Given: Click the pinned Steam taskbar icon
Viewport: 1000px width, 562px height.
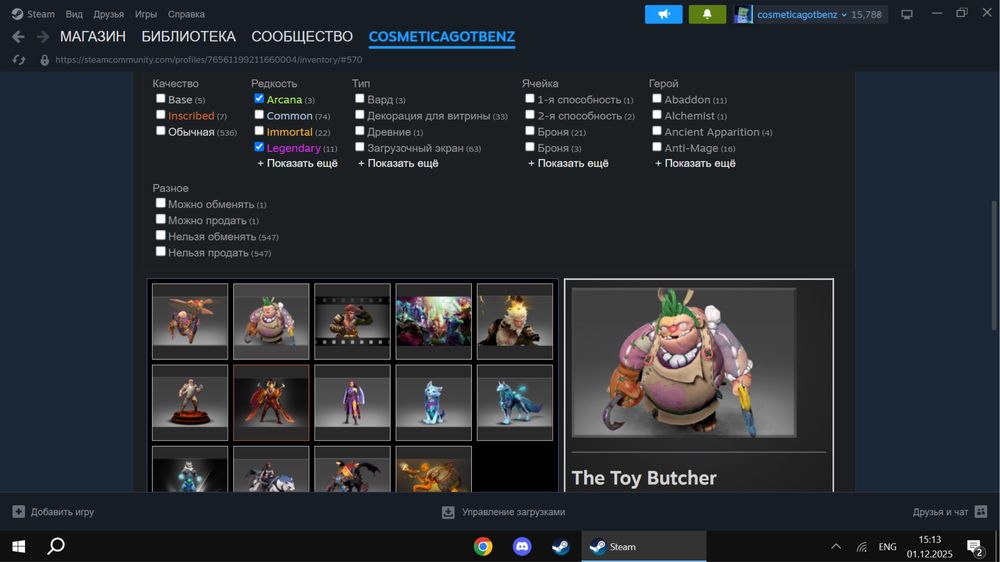Looking at the screenshot, I should tap(561, 547).
